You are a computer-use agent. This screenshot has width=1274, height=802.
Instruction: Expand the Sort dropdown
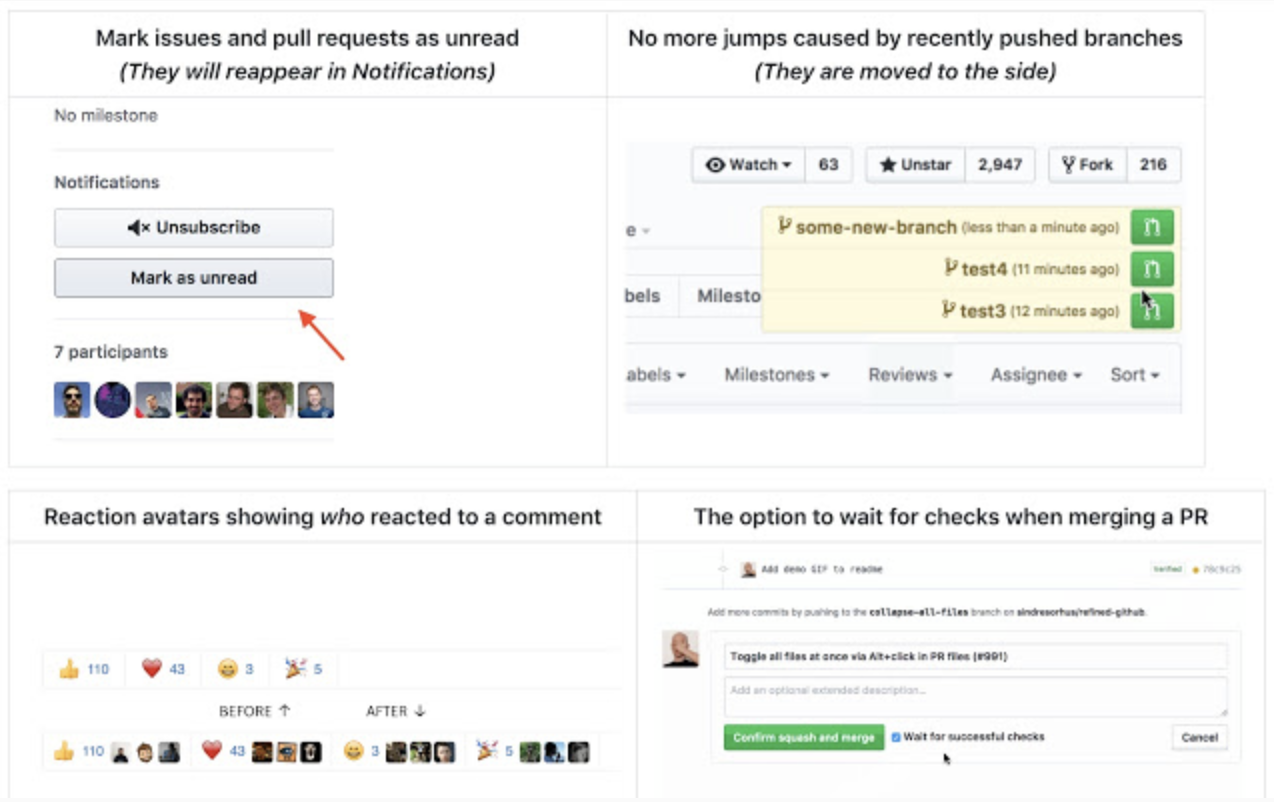coord(1135,374)
